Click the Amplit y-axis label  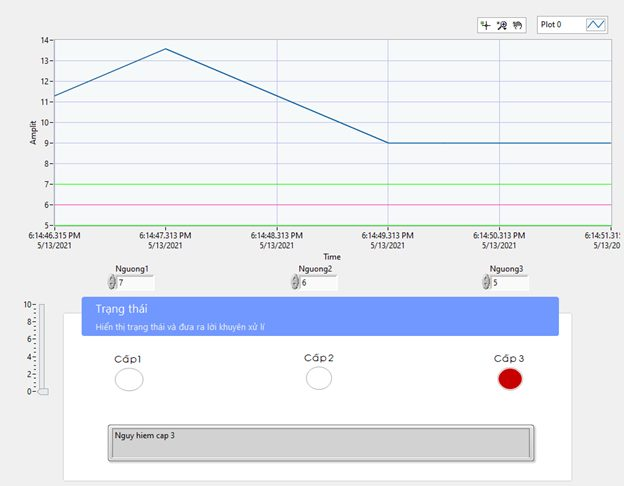coord(33,133)
